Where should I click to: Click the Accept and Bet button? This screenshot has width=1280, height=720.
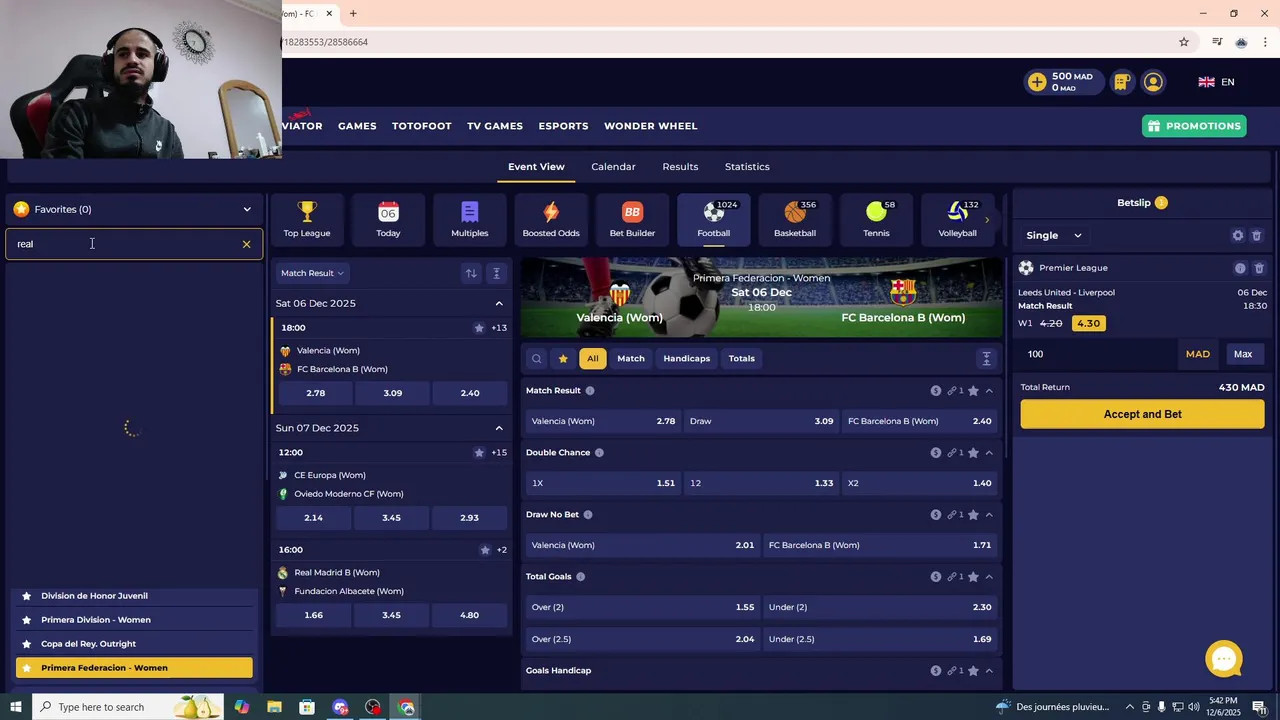[x=1142, y=414]
